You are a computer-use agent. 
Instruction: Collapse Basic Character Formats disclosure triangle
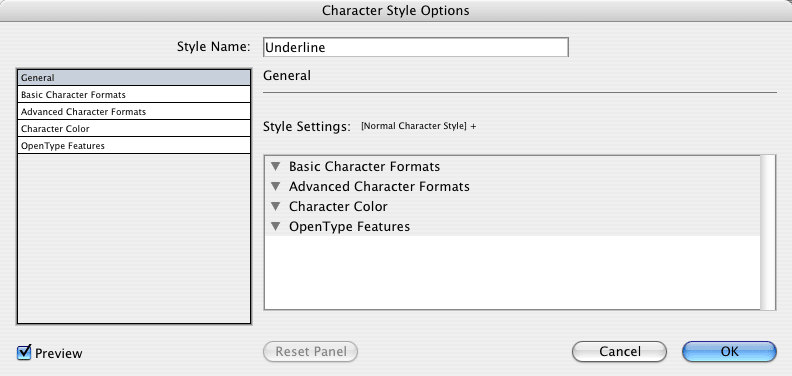[x=275, y=166]
